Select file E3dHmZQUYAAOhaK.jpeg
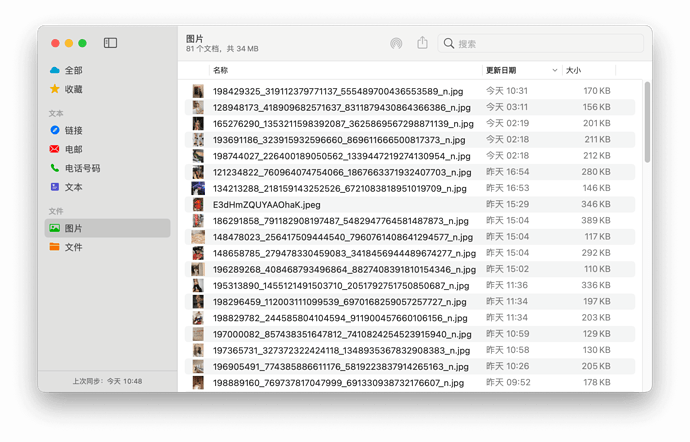This screenshot has width=690, height=442. coord(410,205)
